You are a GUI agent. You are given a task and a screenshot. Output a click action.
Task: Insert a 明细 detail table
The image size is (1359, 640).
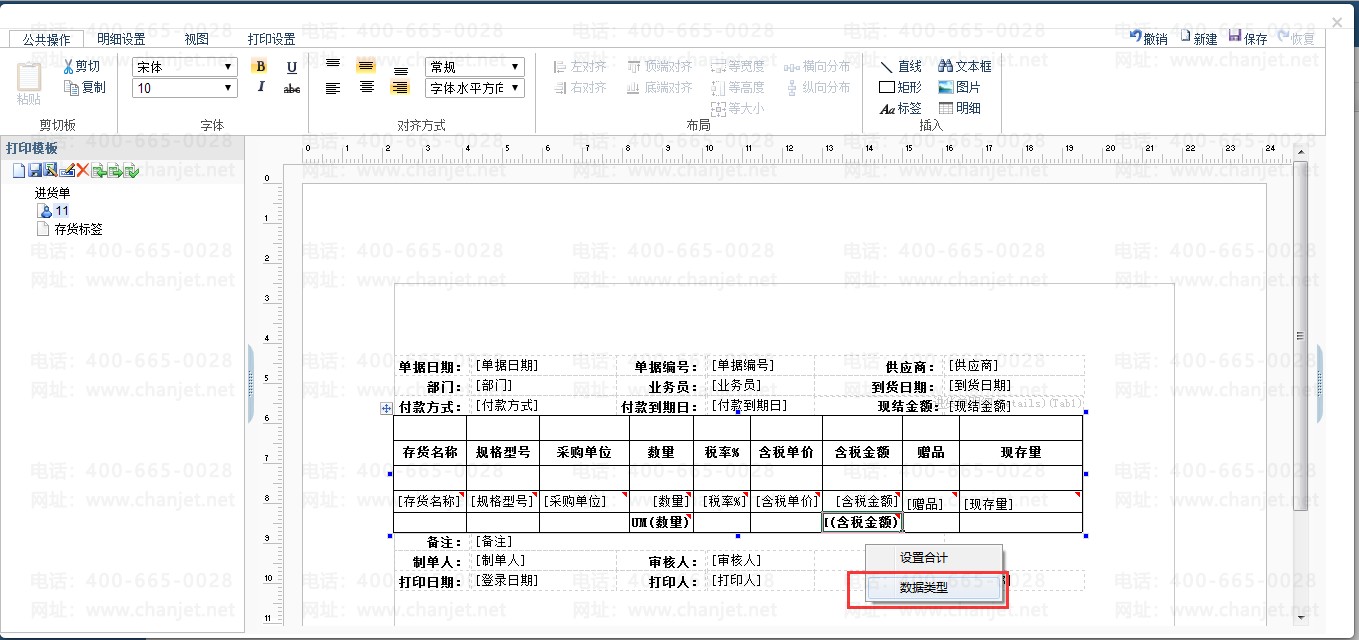pos(959,108)
